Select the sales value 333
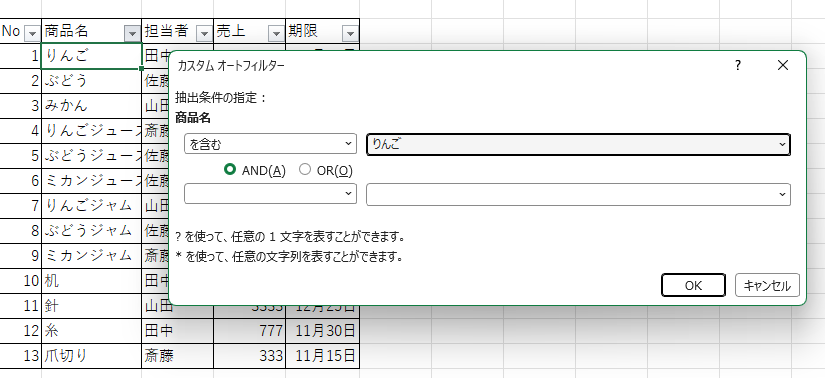Image resolution: width=825 pixels, height=378 pixels. [249, 356]
